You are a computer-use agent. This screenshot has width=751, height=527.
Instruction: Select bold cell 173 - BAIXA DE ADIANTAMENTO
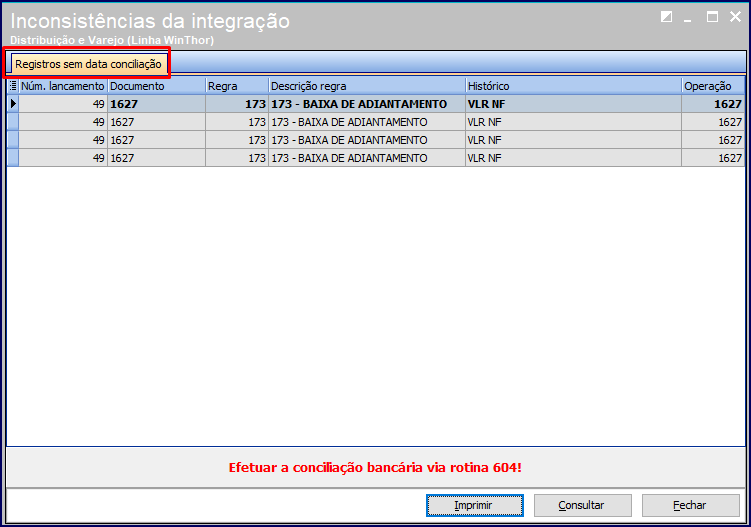[x=366, y=104]
